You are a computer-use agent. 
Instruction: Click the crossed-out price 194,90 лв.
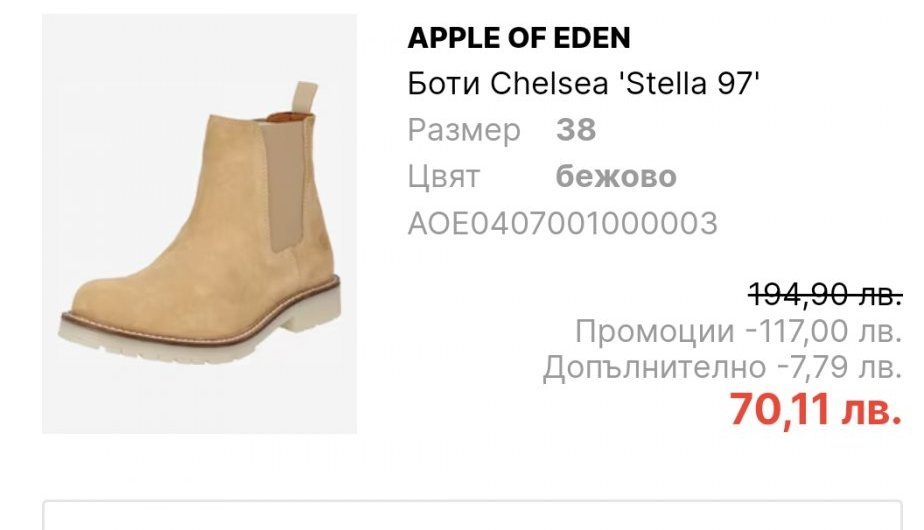point(826,294)
